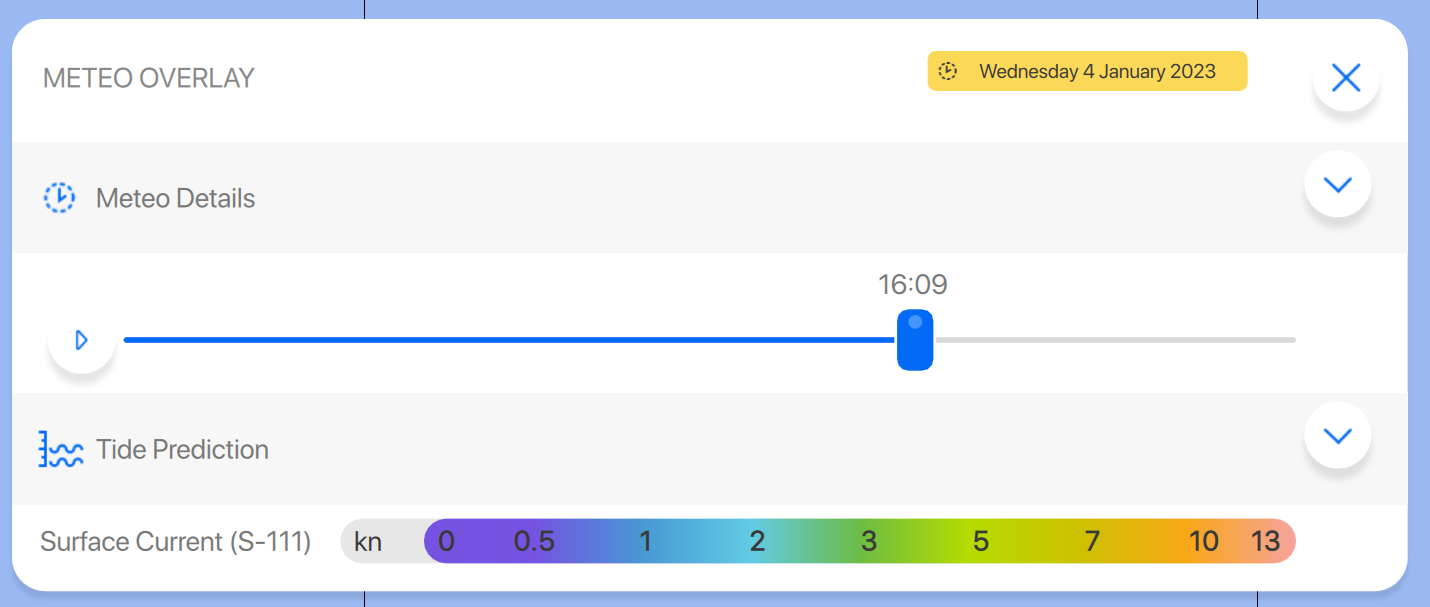Click the Tide Prediction heading label
1430x607 pixels.
coord(182,449)
